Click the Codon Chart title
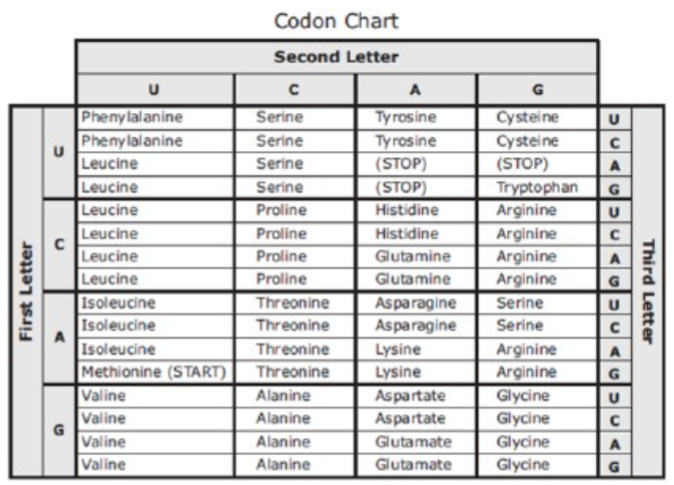 (337, 21)
